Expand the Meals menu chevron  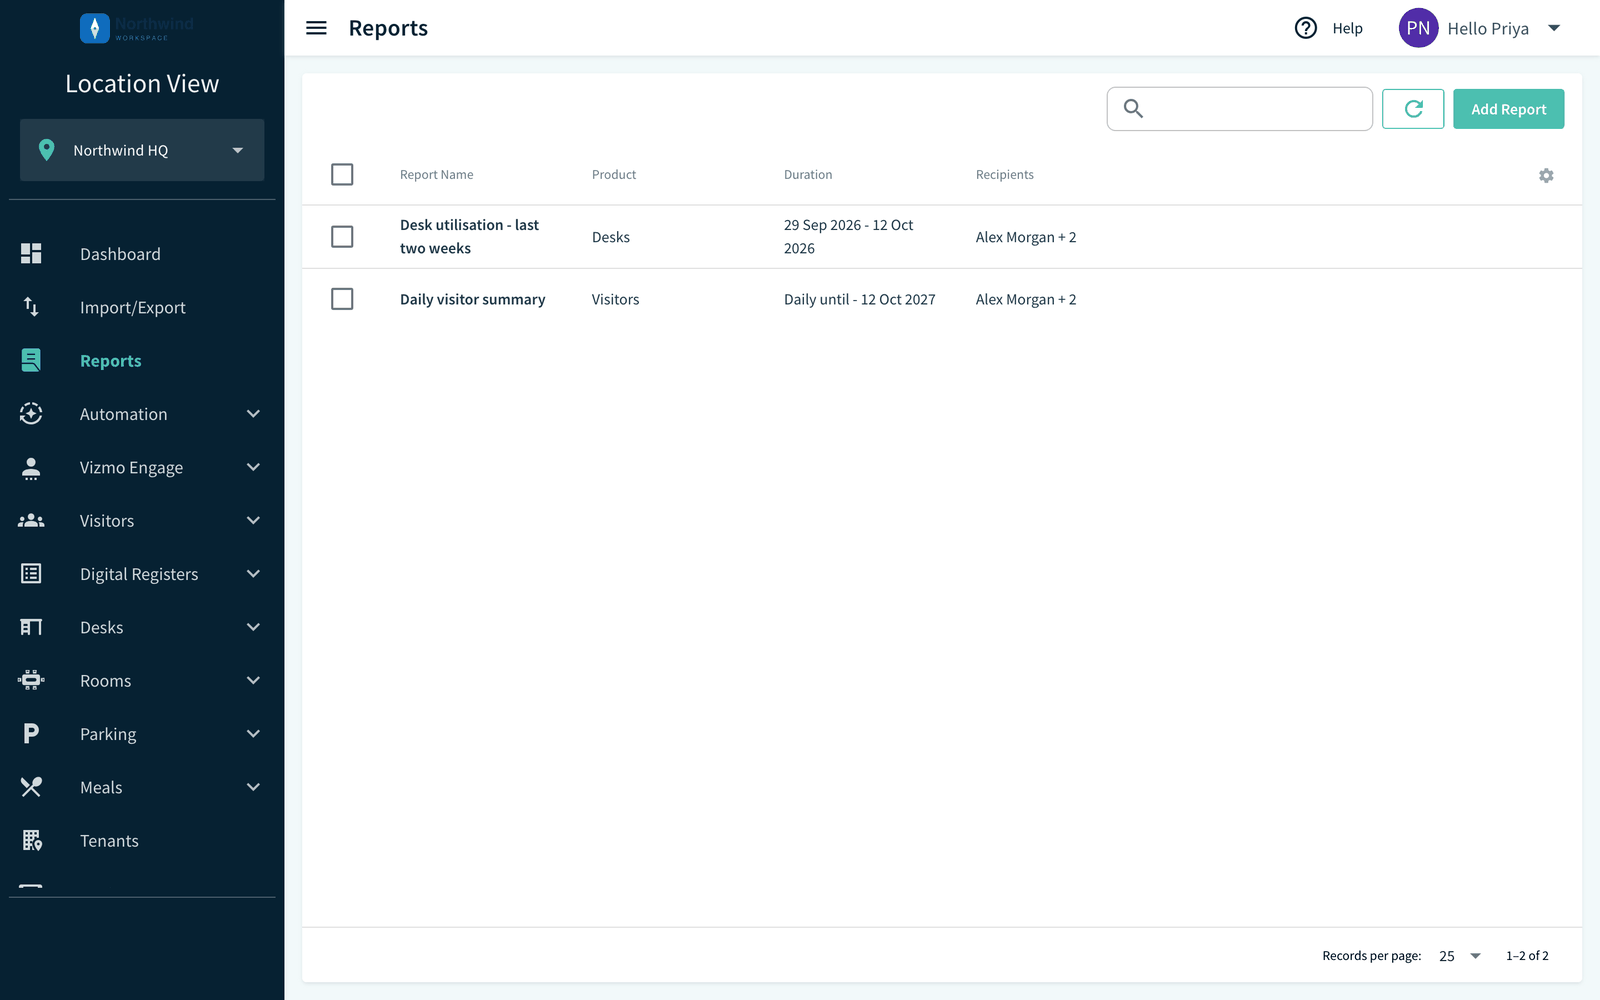254,787
